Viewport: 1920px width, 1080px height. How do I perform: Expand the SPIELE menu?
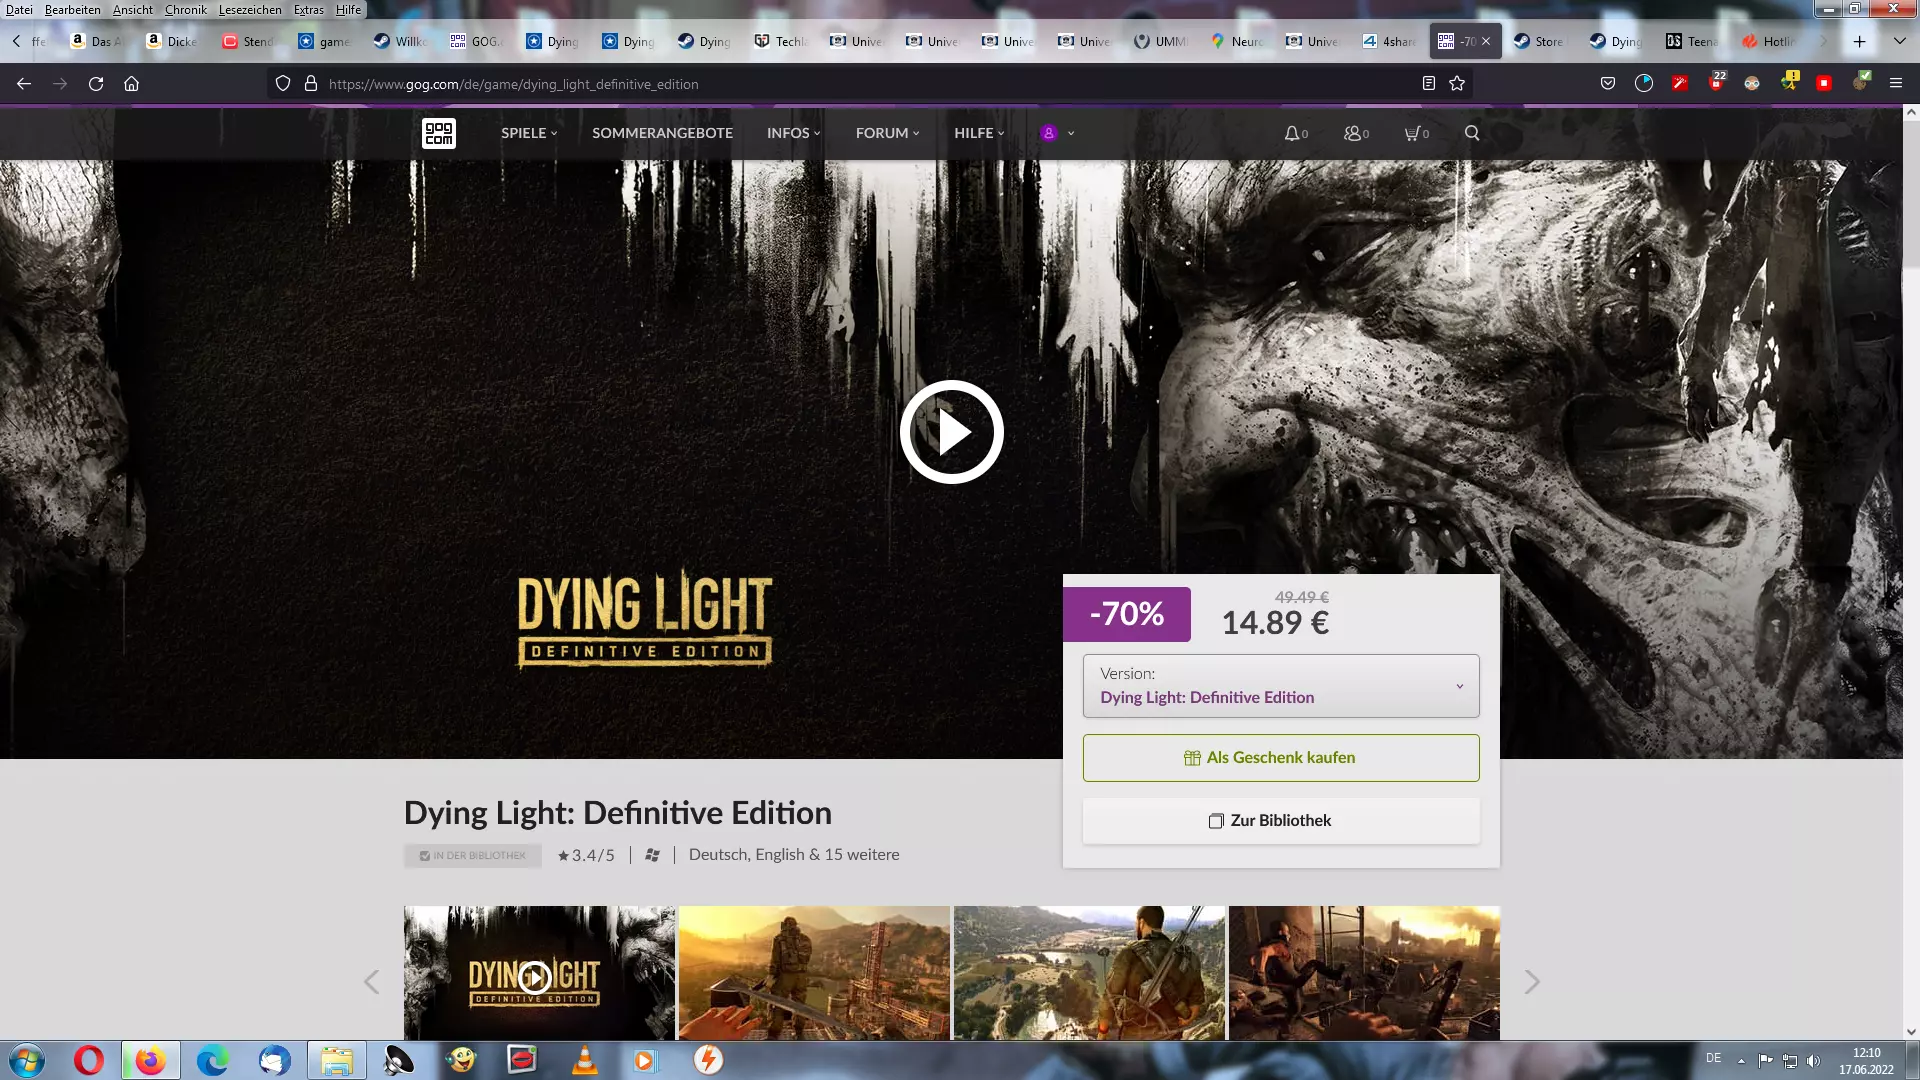click(x=529, y=133)
